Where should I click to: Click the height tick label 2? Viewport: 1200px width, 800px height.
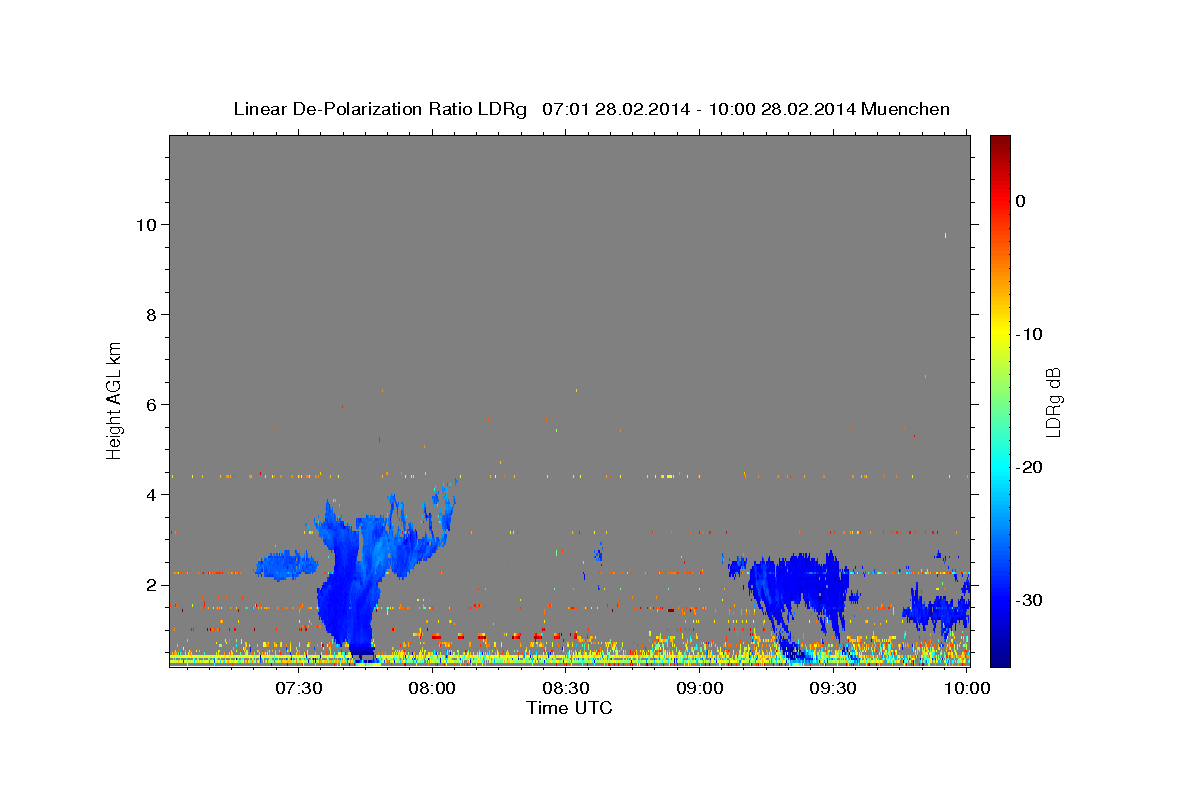tap(151, 584)
